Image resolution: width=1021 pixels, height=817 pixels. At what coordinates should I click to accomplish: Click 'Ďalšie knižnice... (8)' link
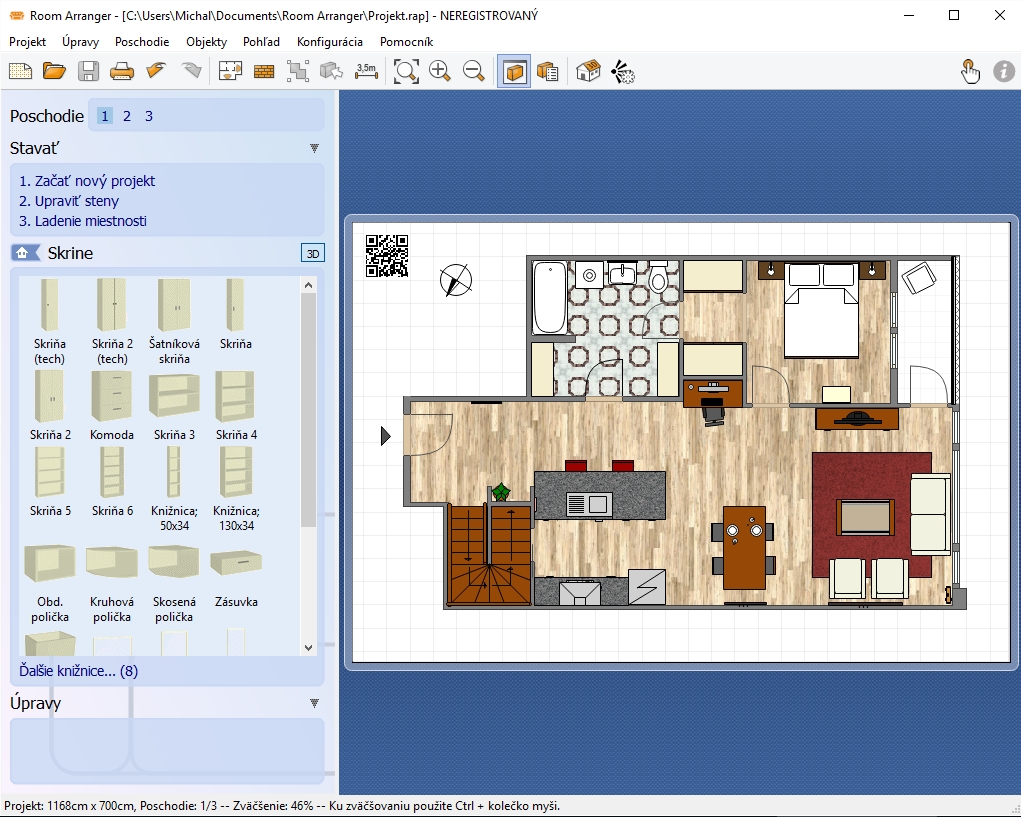[78, 671]
